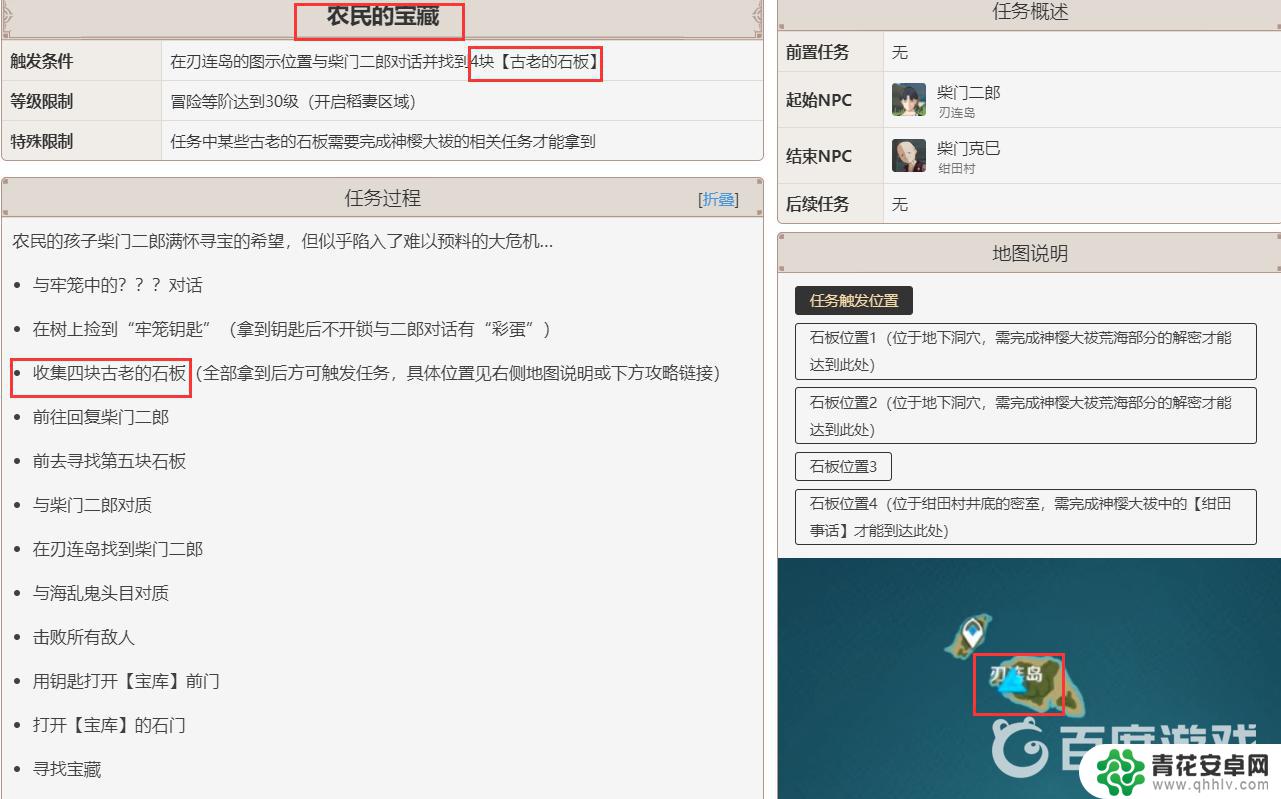Click the 柴门二郎 NPC avatar icon
This screenshot has width=1281, height=799.
pyautogui.click(x=909, y=100)
